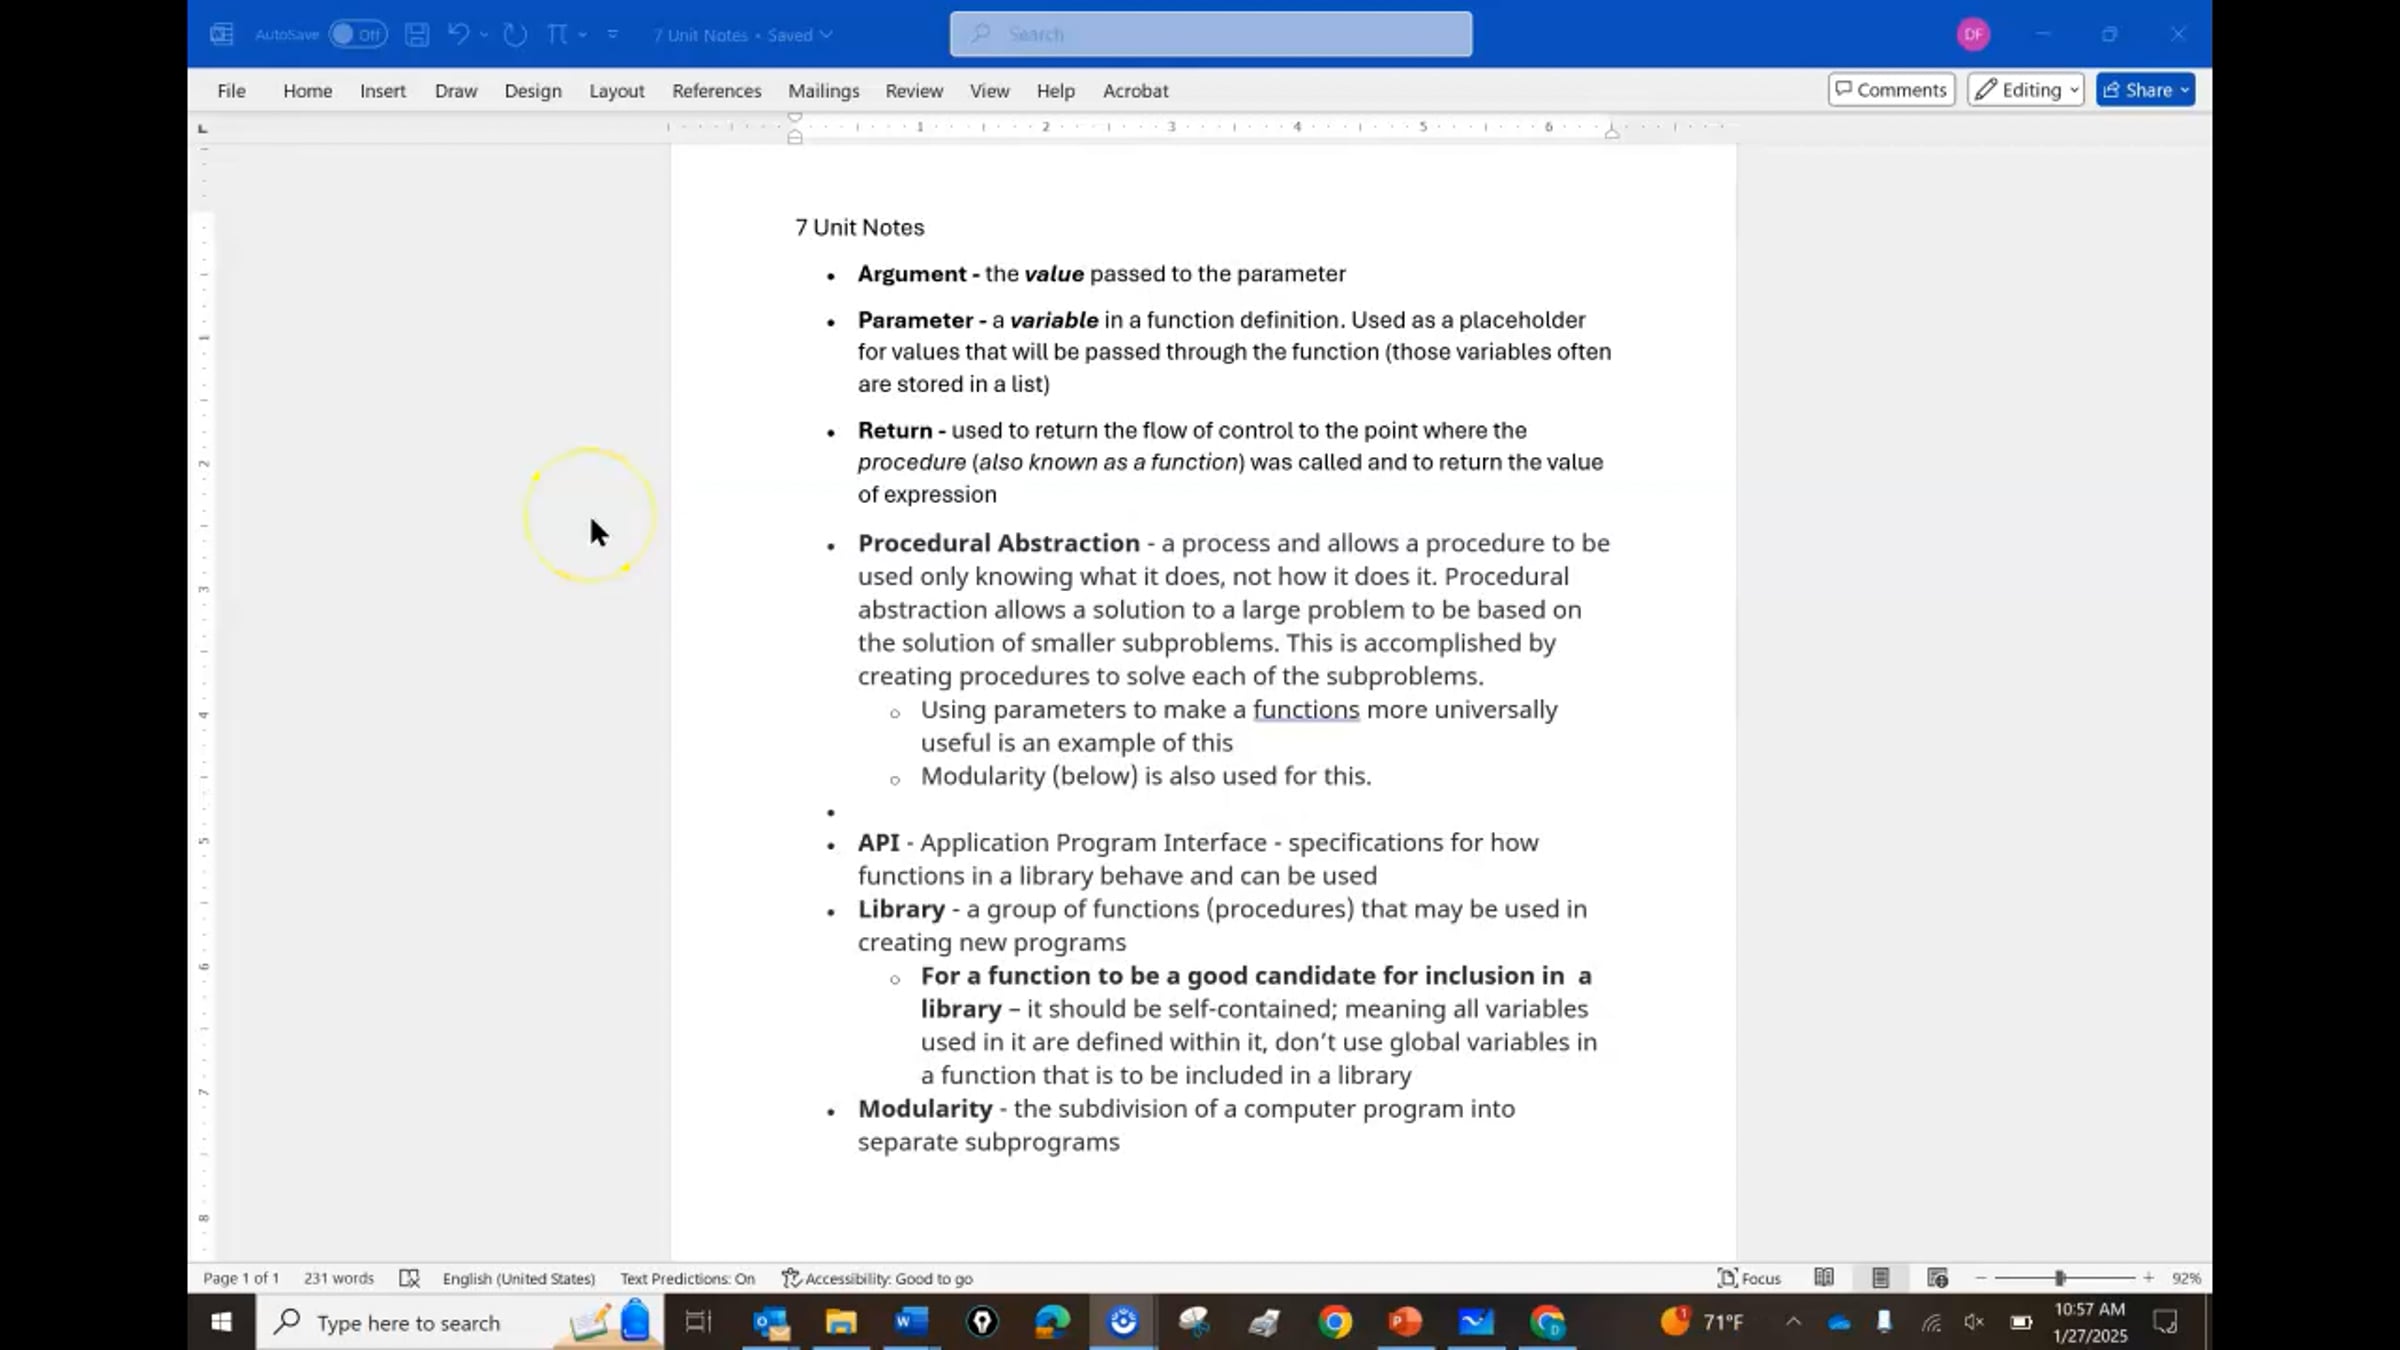The width and height of the screenshot is (2400, 1350).
Task: Open the Share menu
Action: [2144, 89]
